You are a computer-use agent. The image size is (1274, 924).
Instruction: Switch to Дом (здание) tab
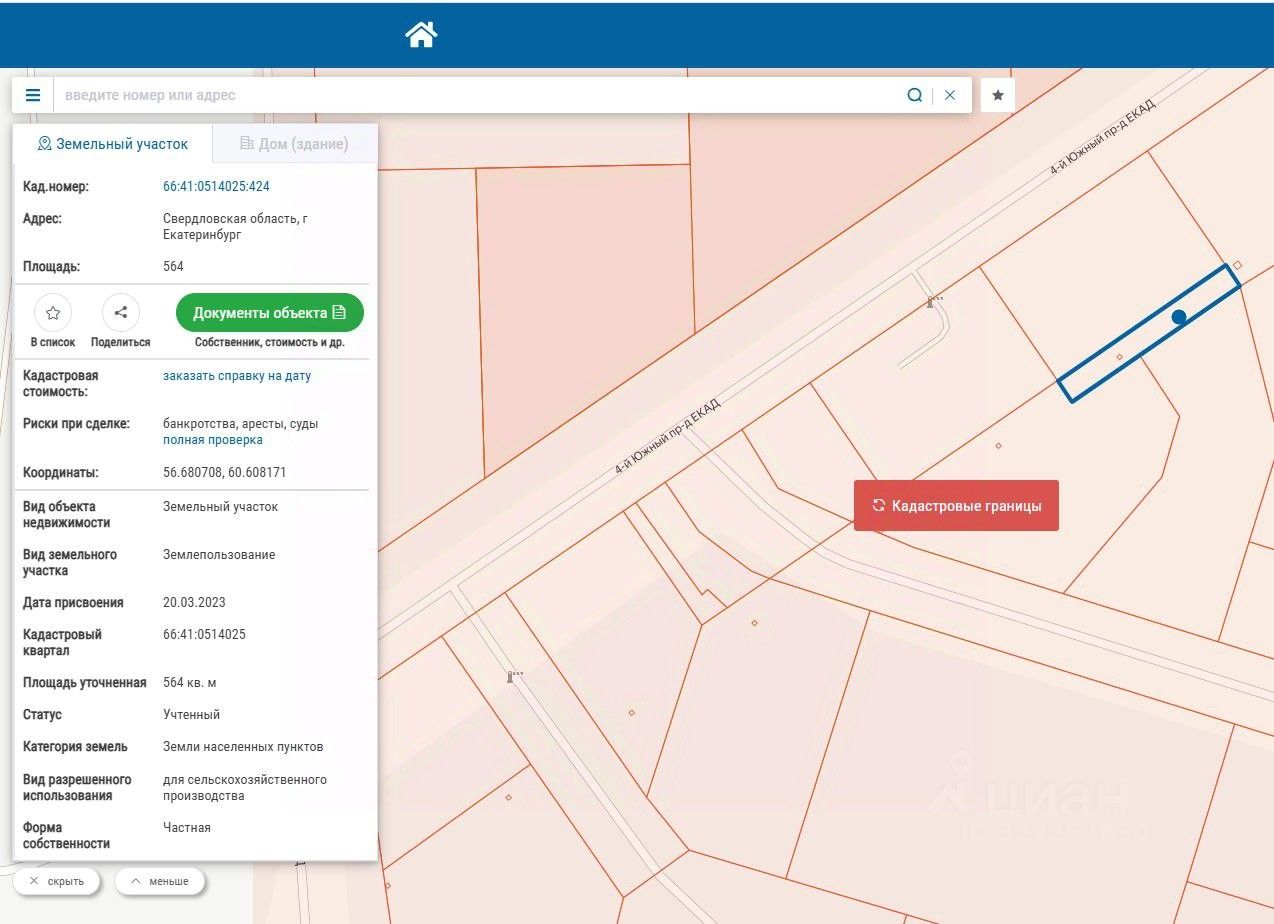(294, 144)
